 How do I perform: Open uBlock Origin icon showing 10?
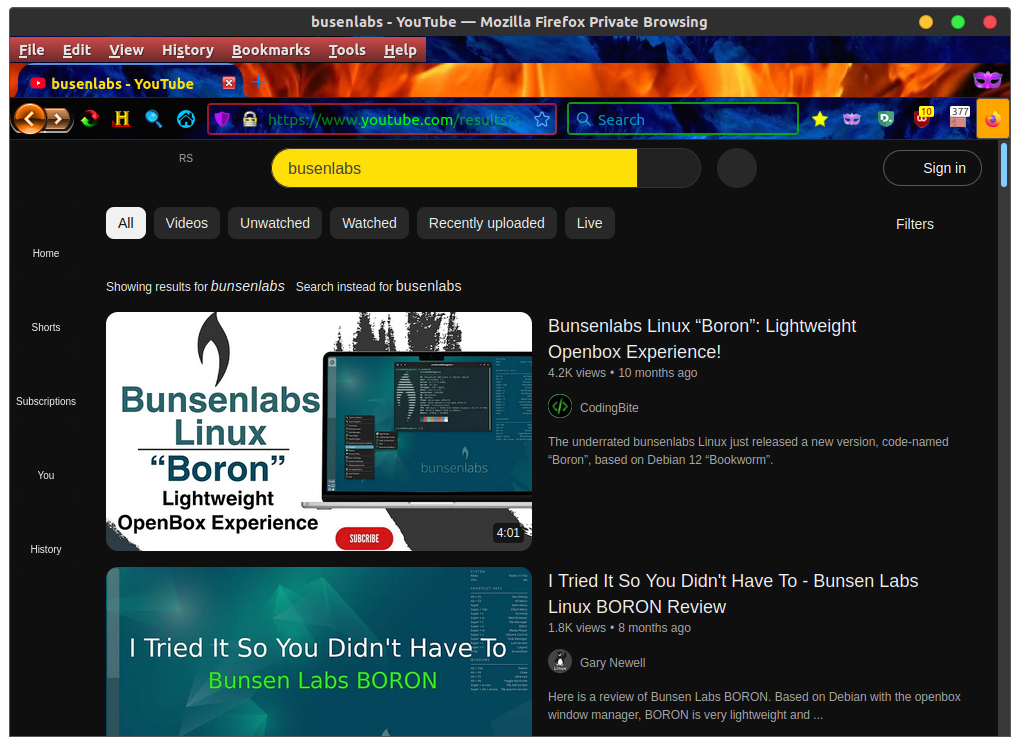tap(923, 118)
